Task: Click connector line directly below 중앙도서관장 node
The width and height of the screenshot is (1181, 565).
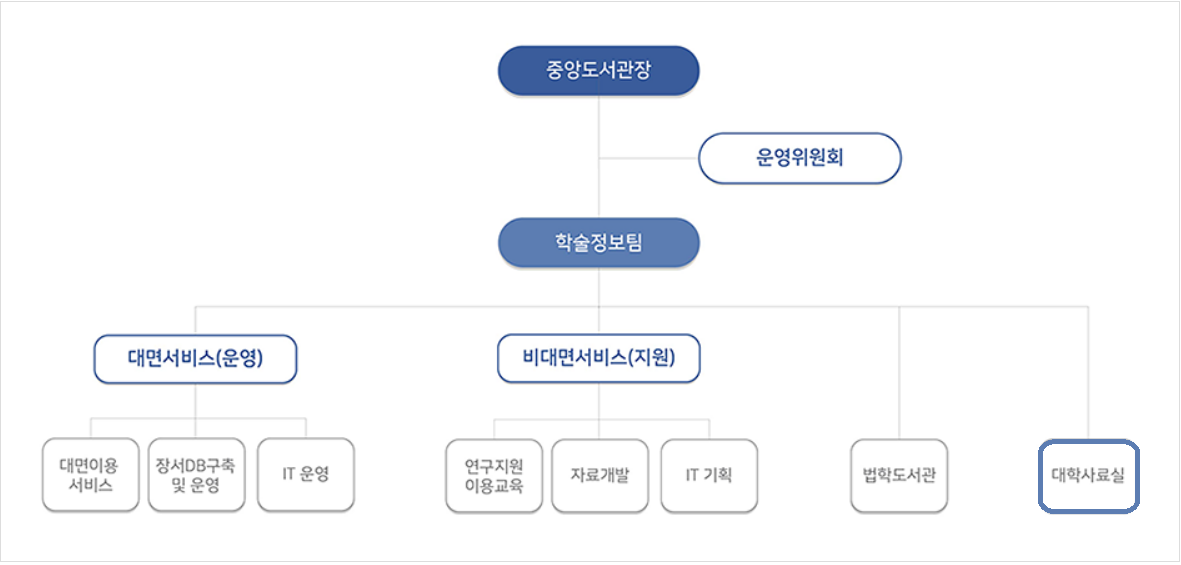Action: [599, 126]
